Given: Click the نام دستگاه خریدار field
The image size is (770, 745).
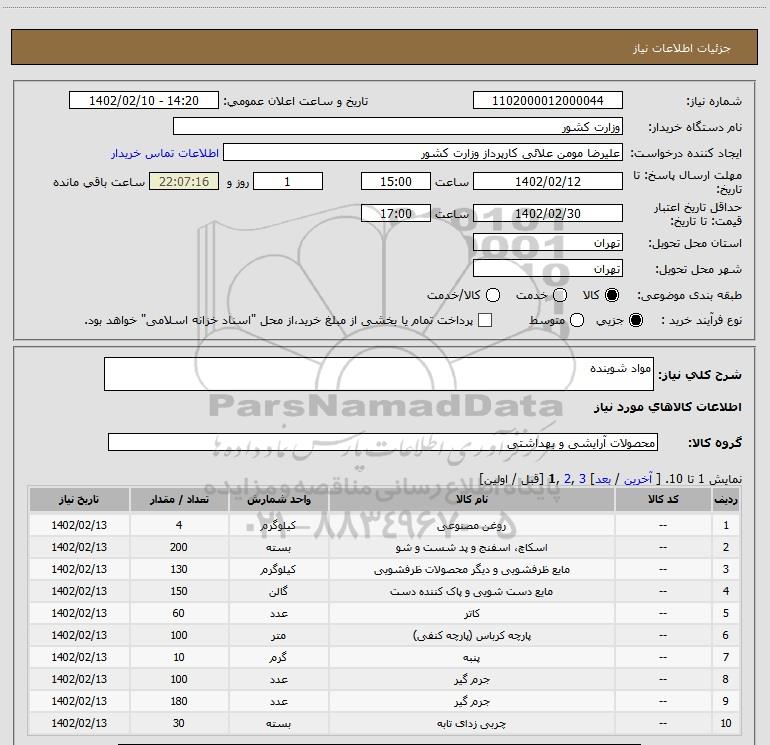Looking at the screenshot, I should (398, 126).
